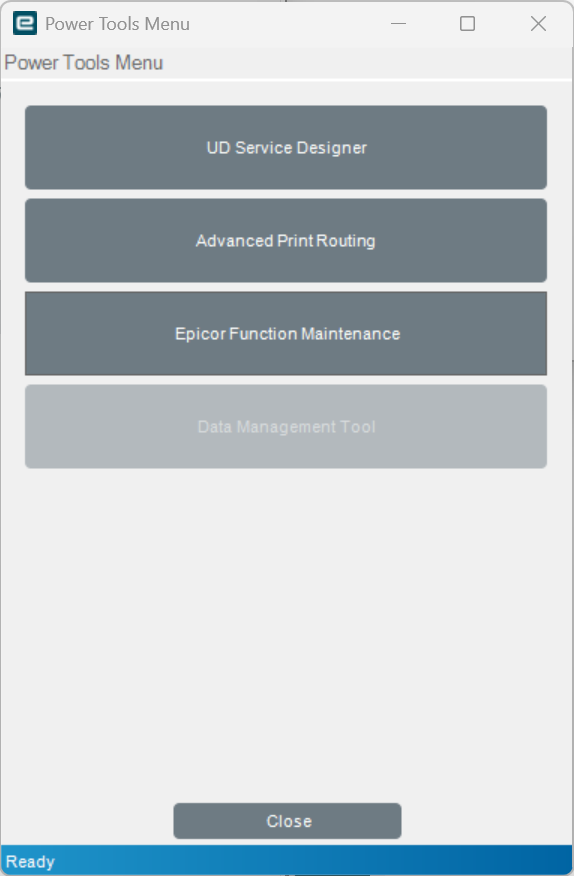Click the Epicor logo in title bar

click(25, 23)
